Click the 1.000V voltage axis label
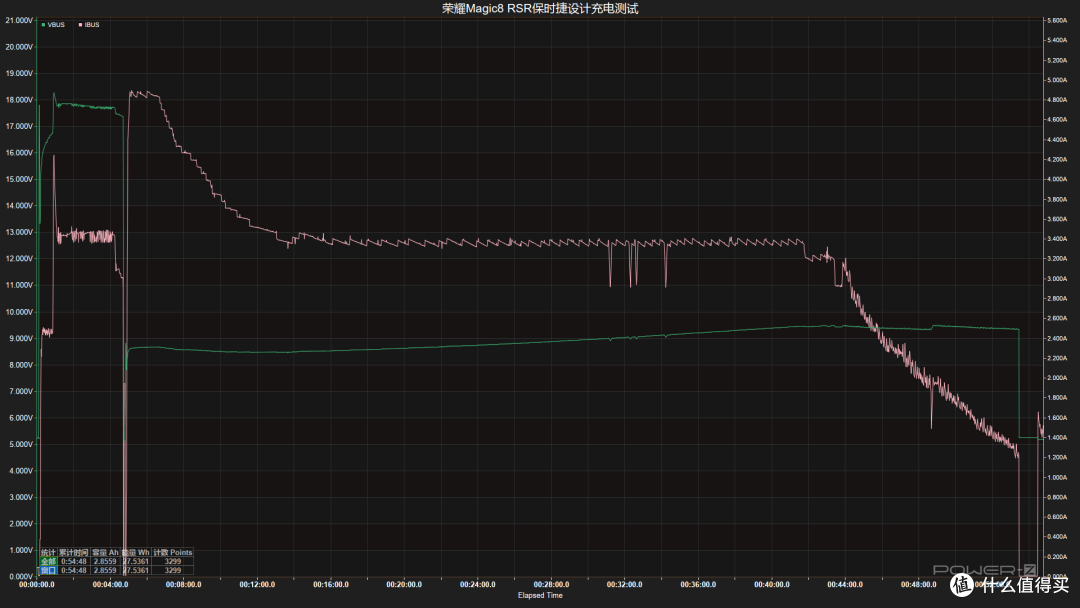 20,550
